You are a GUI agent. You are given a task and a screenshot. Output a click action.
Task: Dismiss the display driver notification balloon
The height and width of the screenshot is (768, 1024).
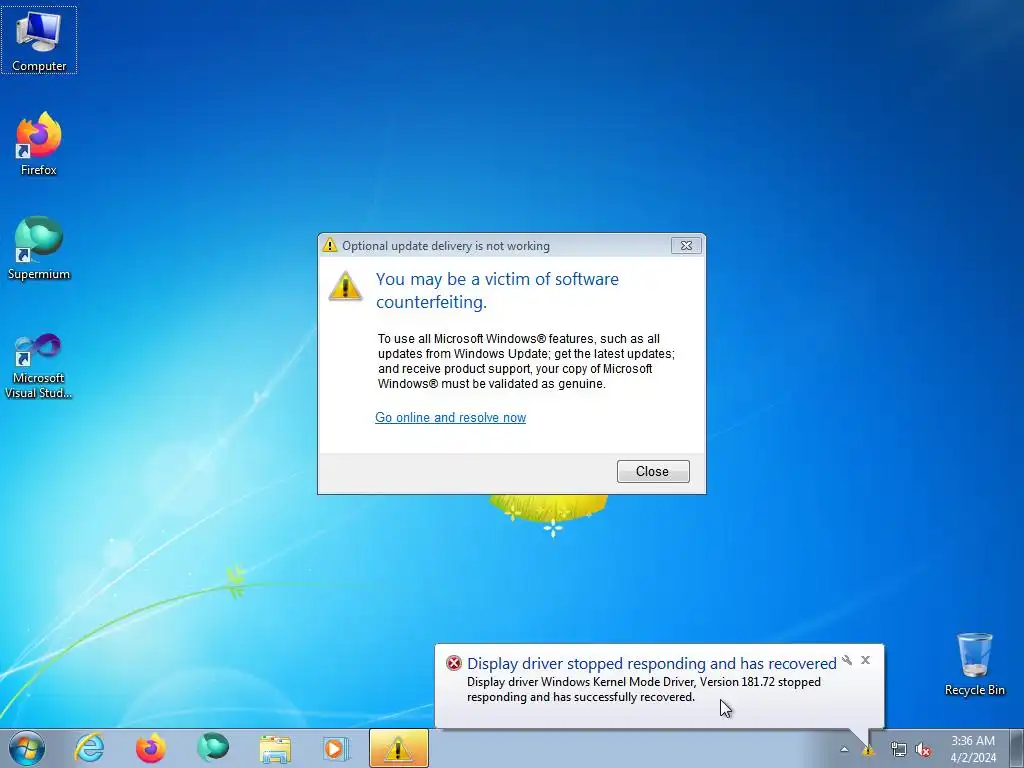coord(865,660)
